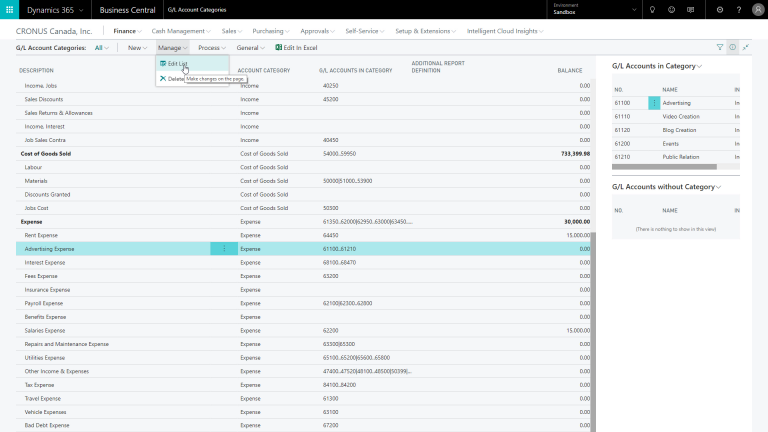The image size is (768, 432).
Task: Open the smiley feedback icon
Action: tap(672, 9)
